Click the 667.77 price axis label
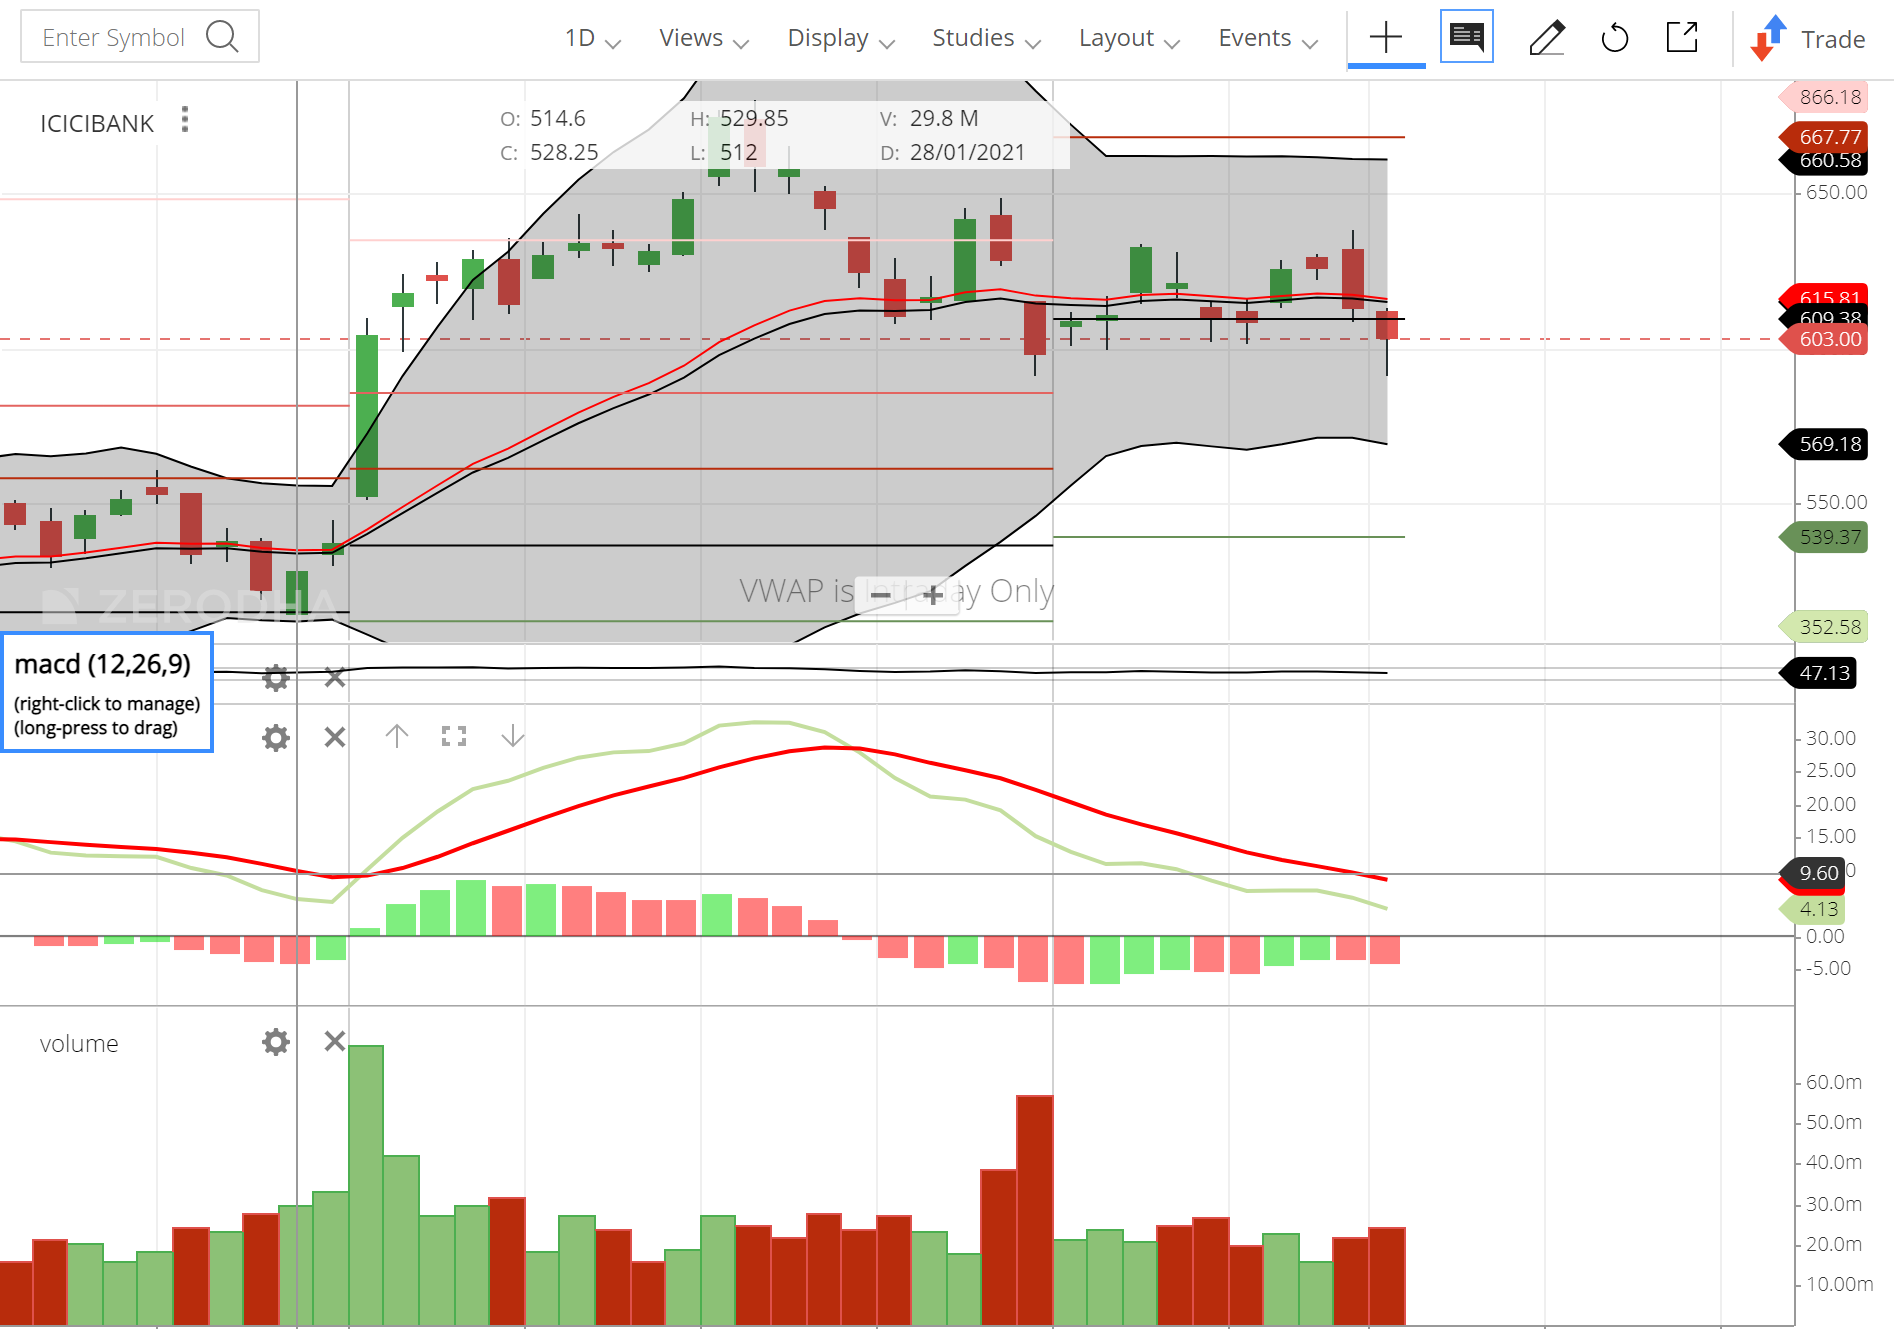This screenshot has height=1329, width=1897. 1823,136
